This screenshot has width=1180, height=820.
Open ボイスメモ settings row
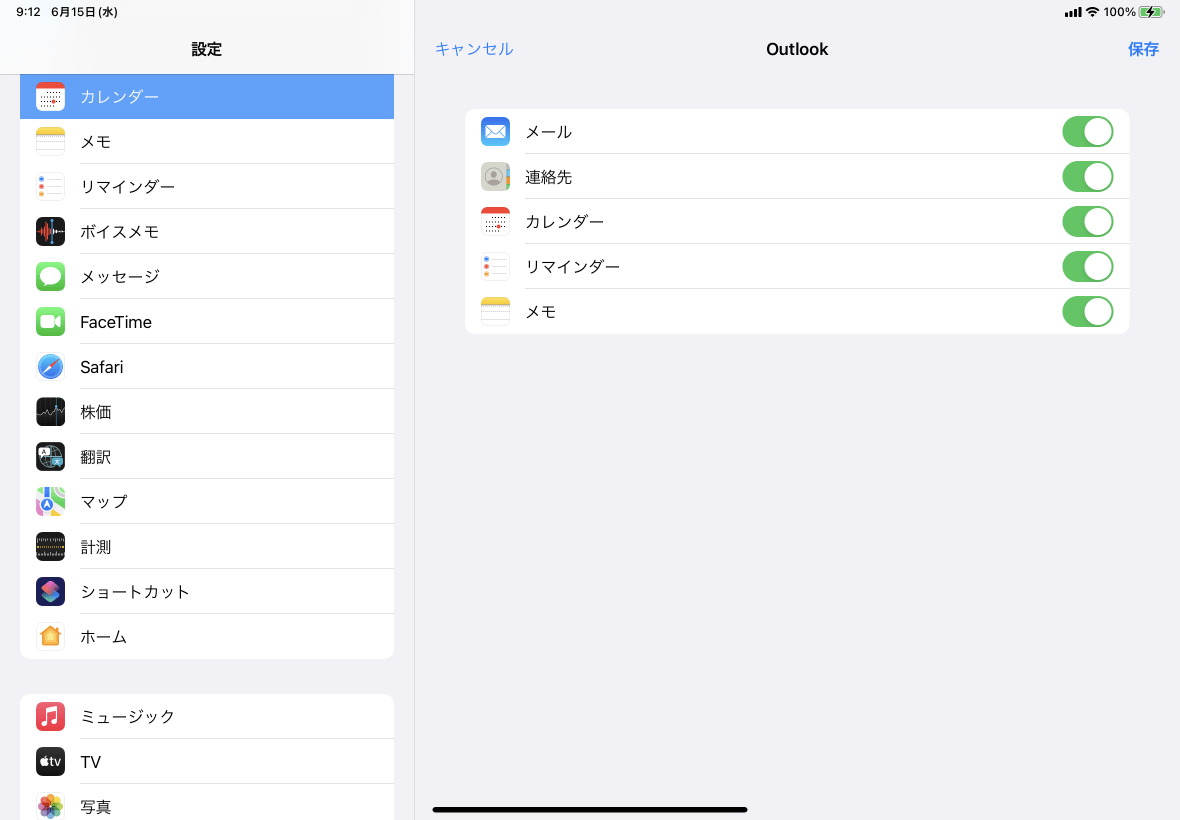207,232
